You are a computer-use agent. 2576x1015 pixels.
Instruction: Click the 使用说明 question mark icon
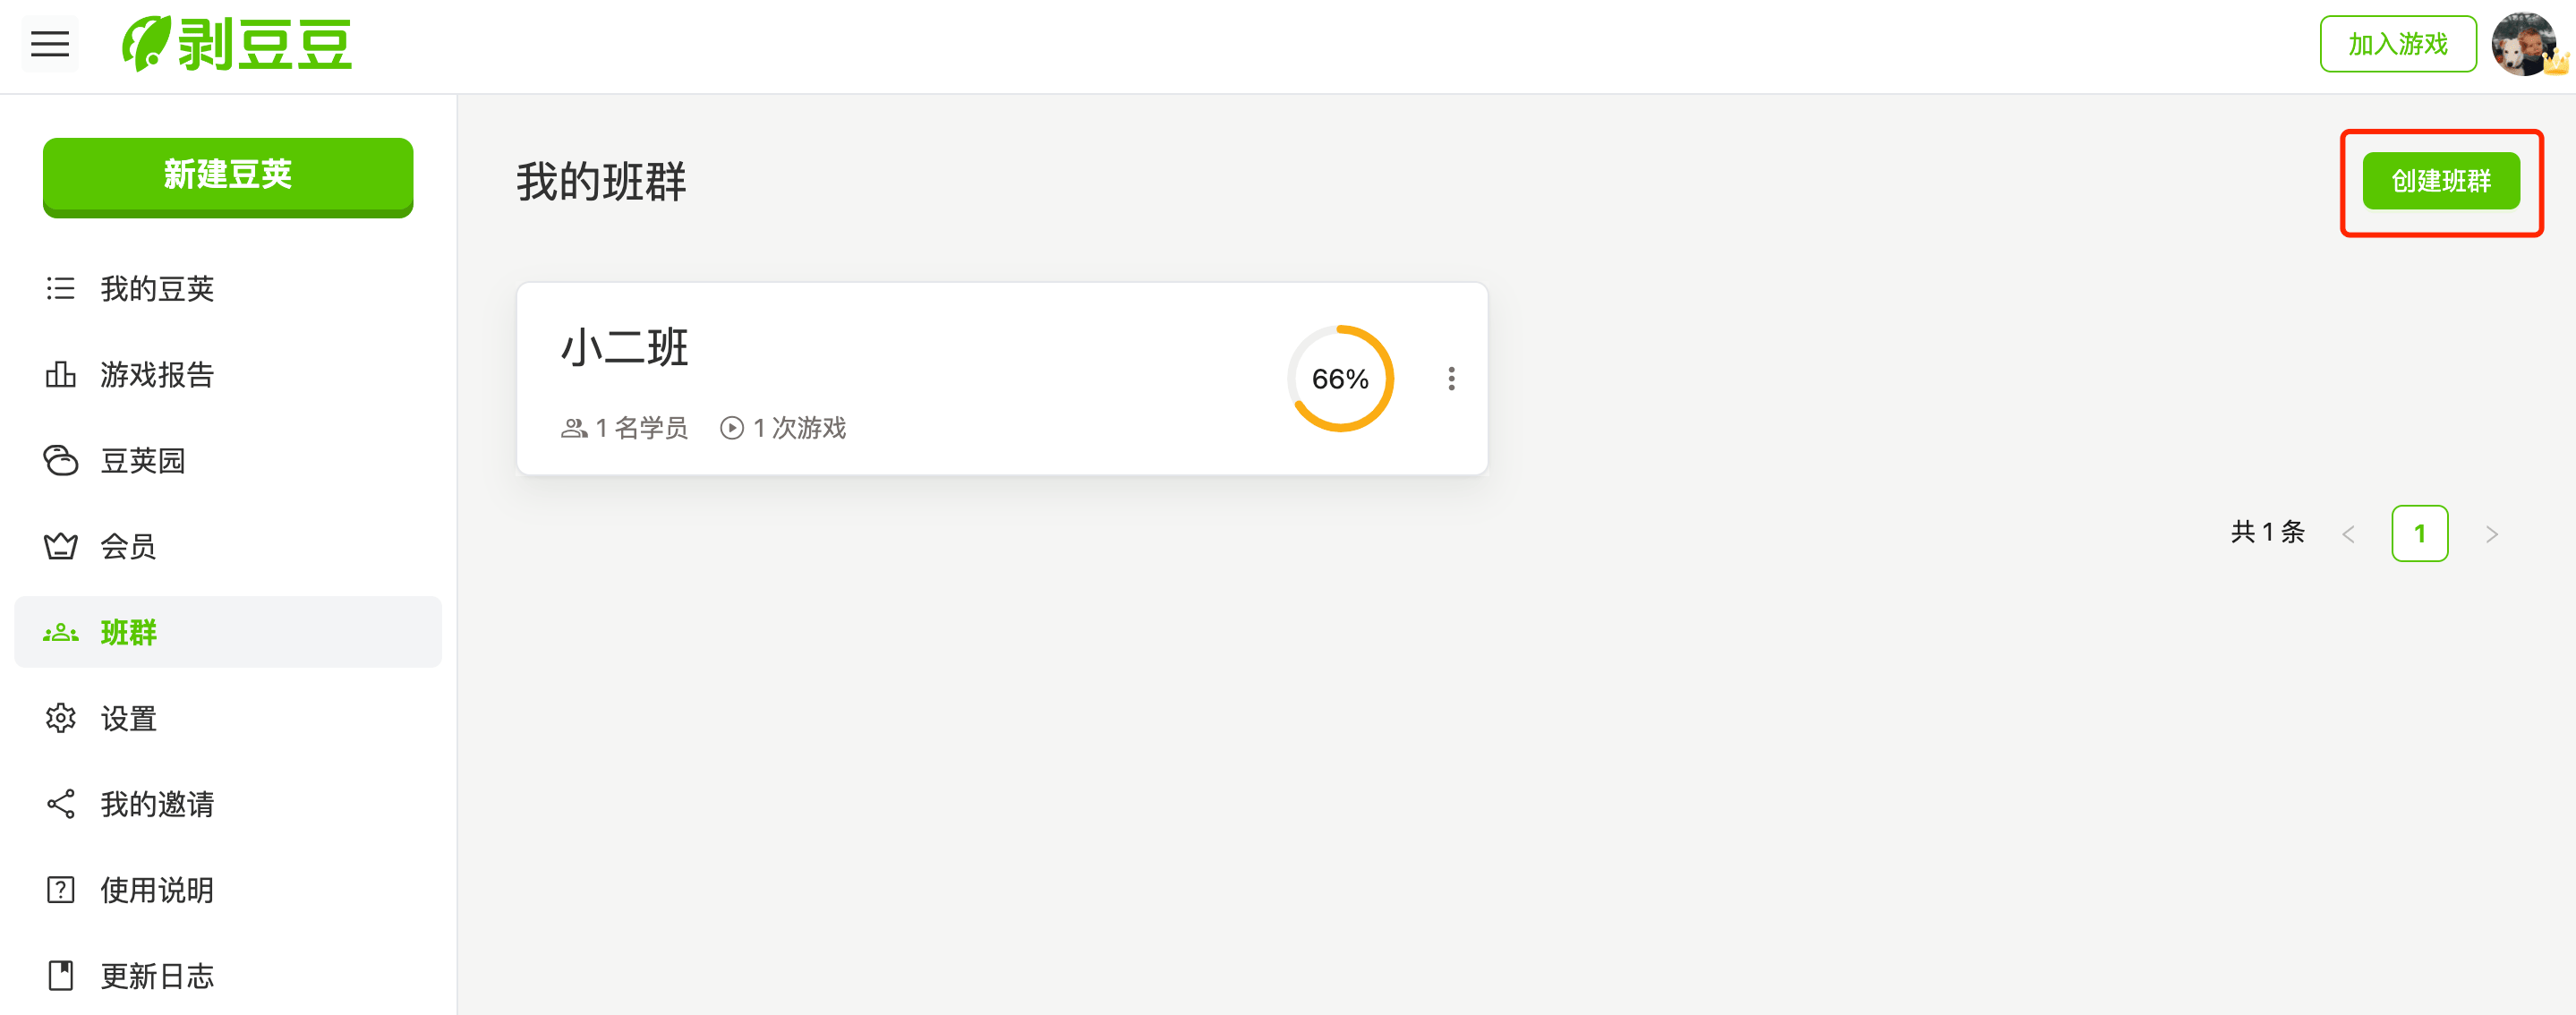(x=60, y=890)
